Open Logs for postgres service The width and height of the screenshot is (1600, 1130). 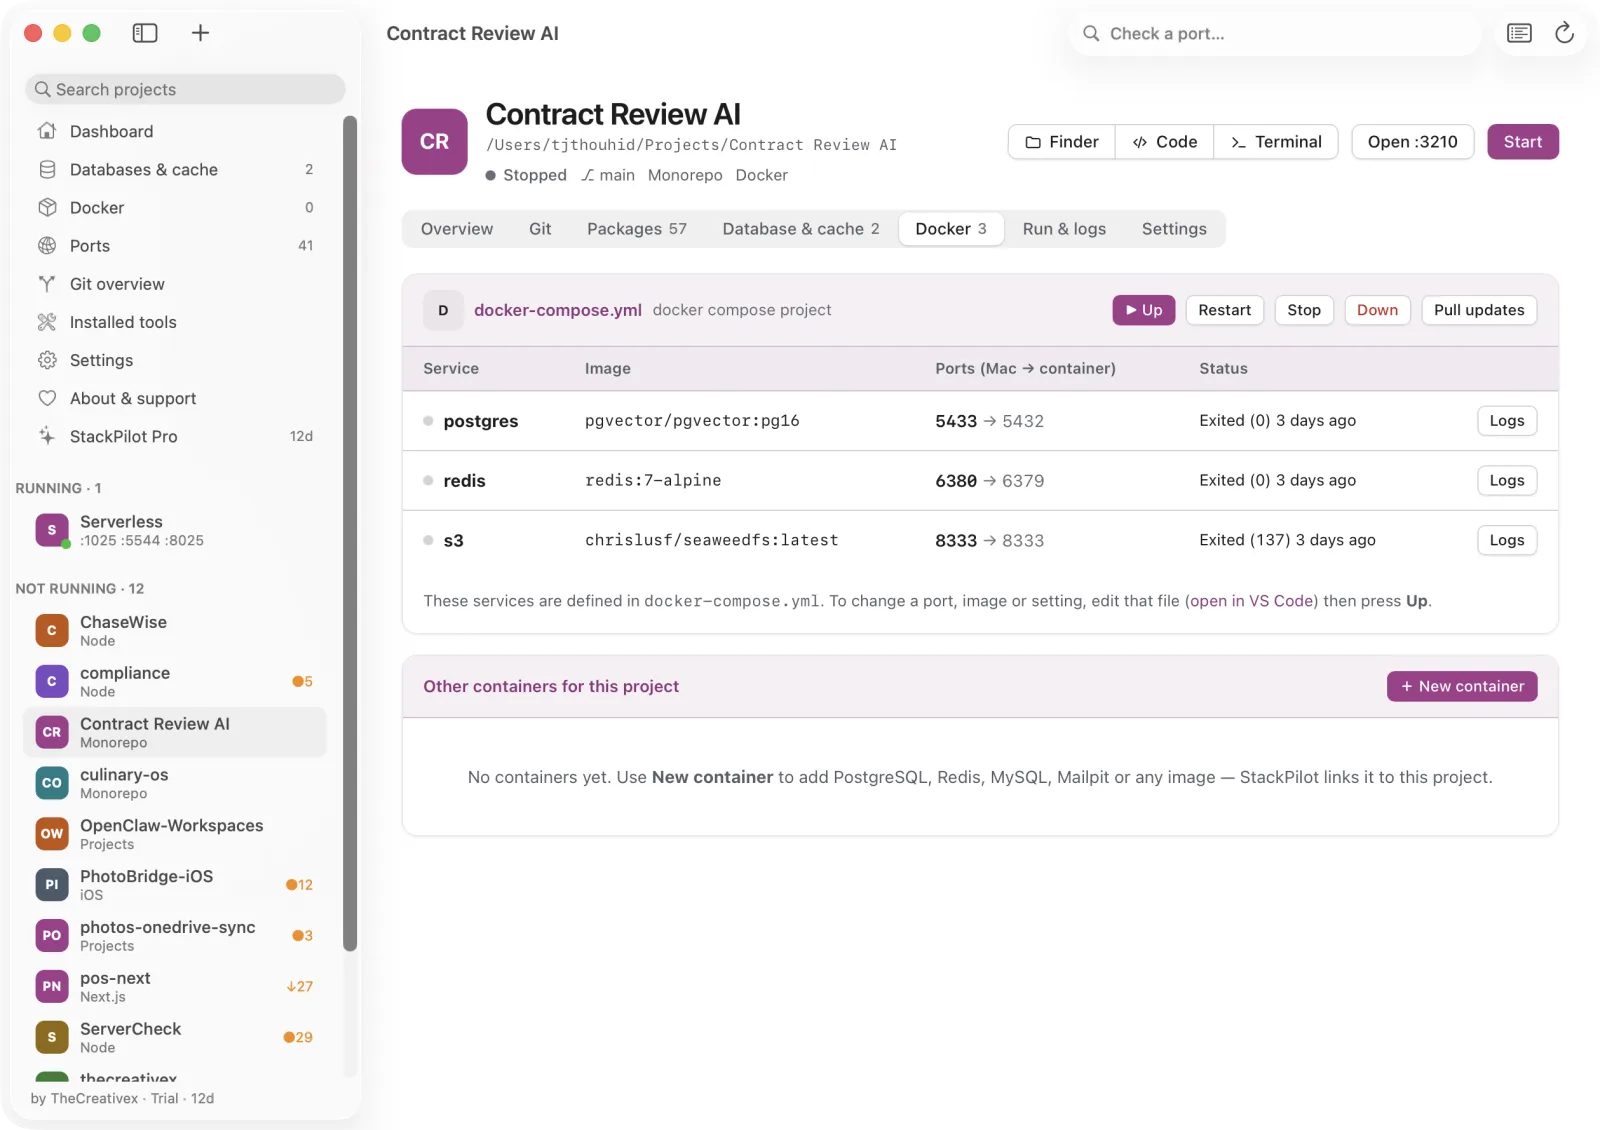(x=1506, y=420)
